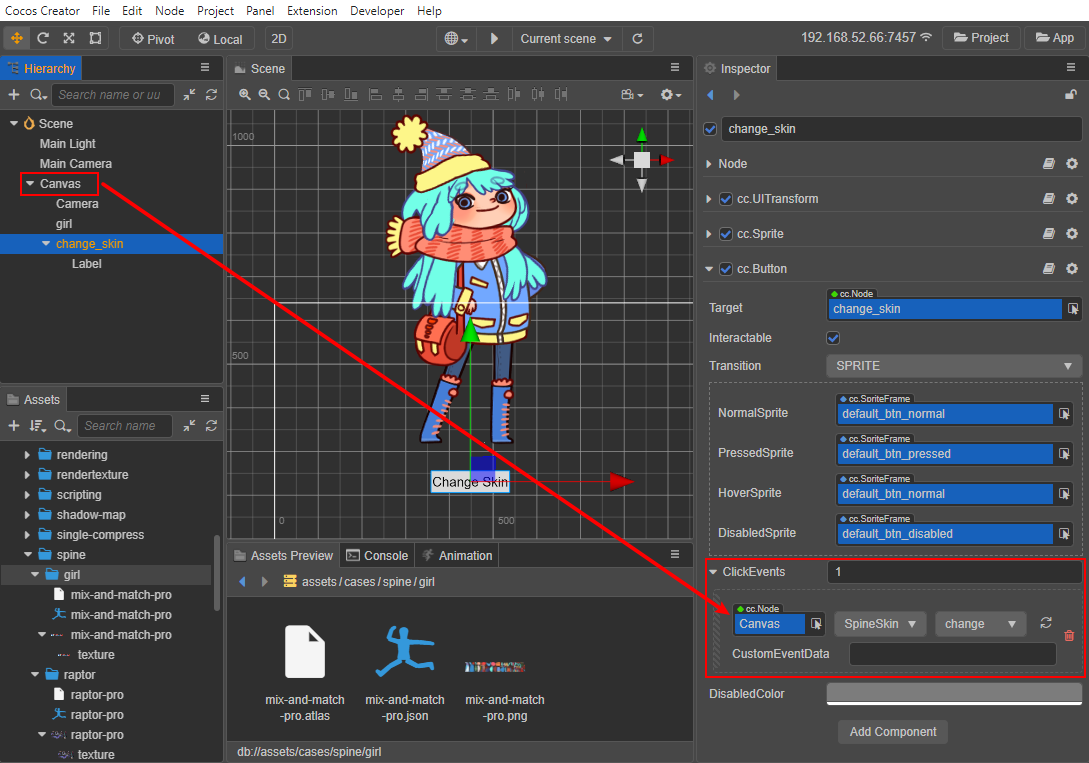Click the Play preview button

tap(494, 39)
